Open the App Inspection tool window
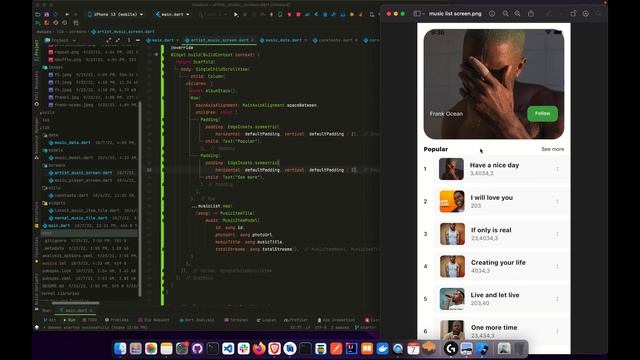Viewport: 640px width, 360px height. (336, 320)
